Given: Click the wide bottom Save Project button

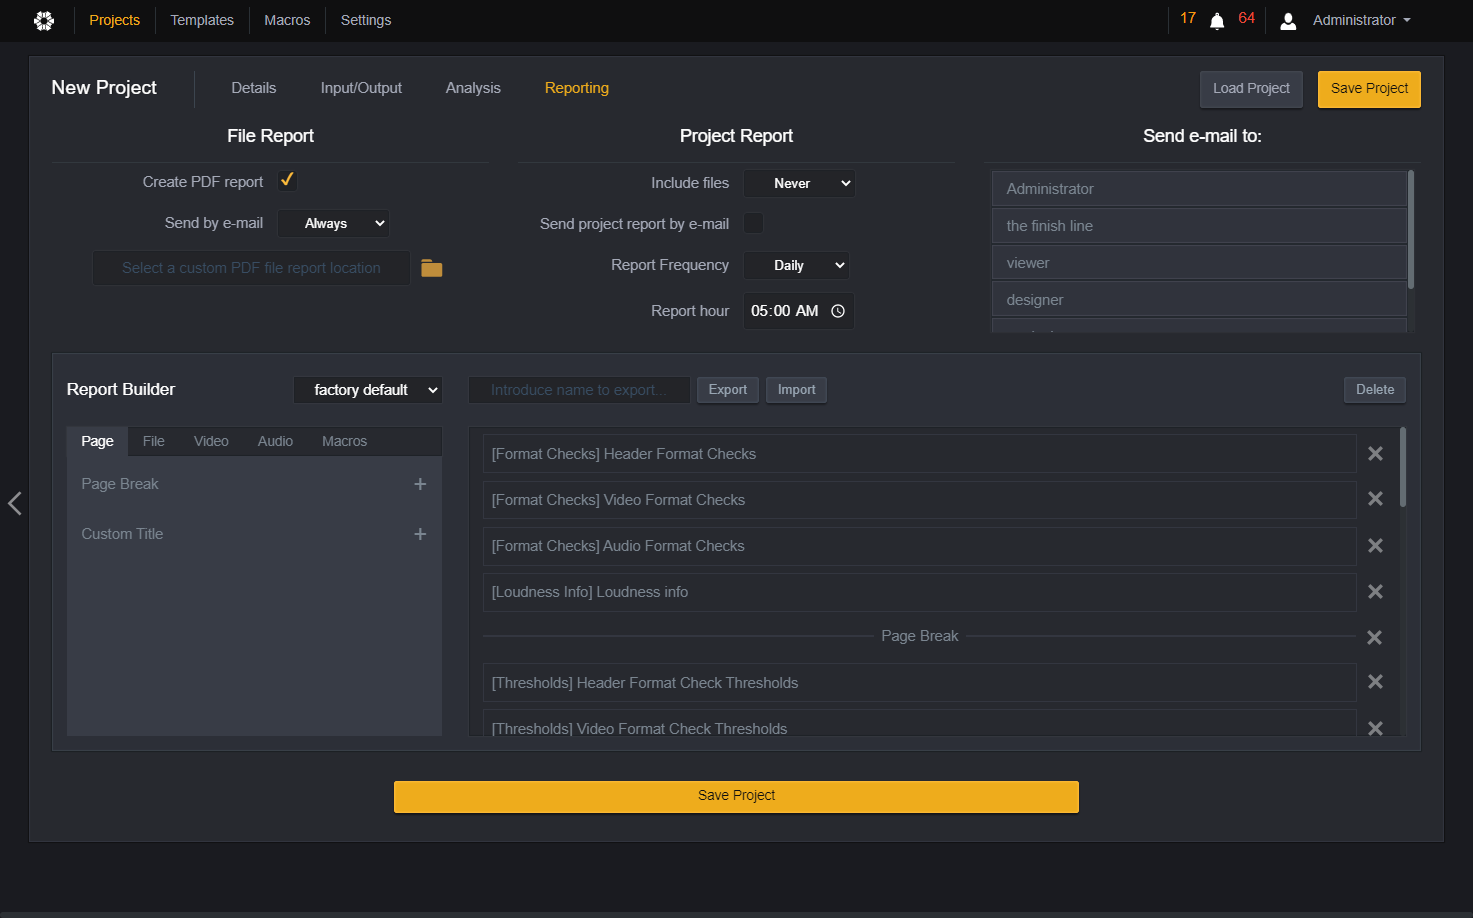Looking at the screenshot, I should click(x=736, y=796).
